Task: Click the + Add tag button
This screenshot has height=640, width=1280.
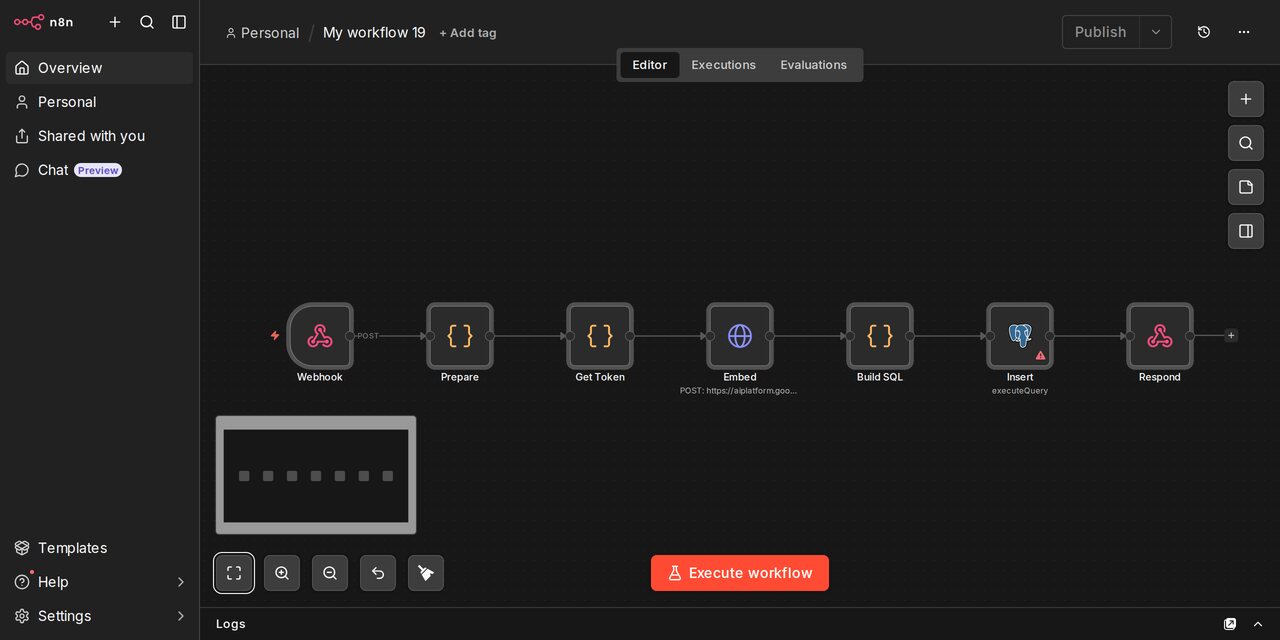Action: 468,33
